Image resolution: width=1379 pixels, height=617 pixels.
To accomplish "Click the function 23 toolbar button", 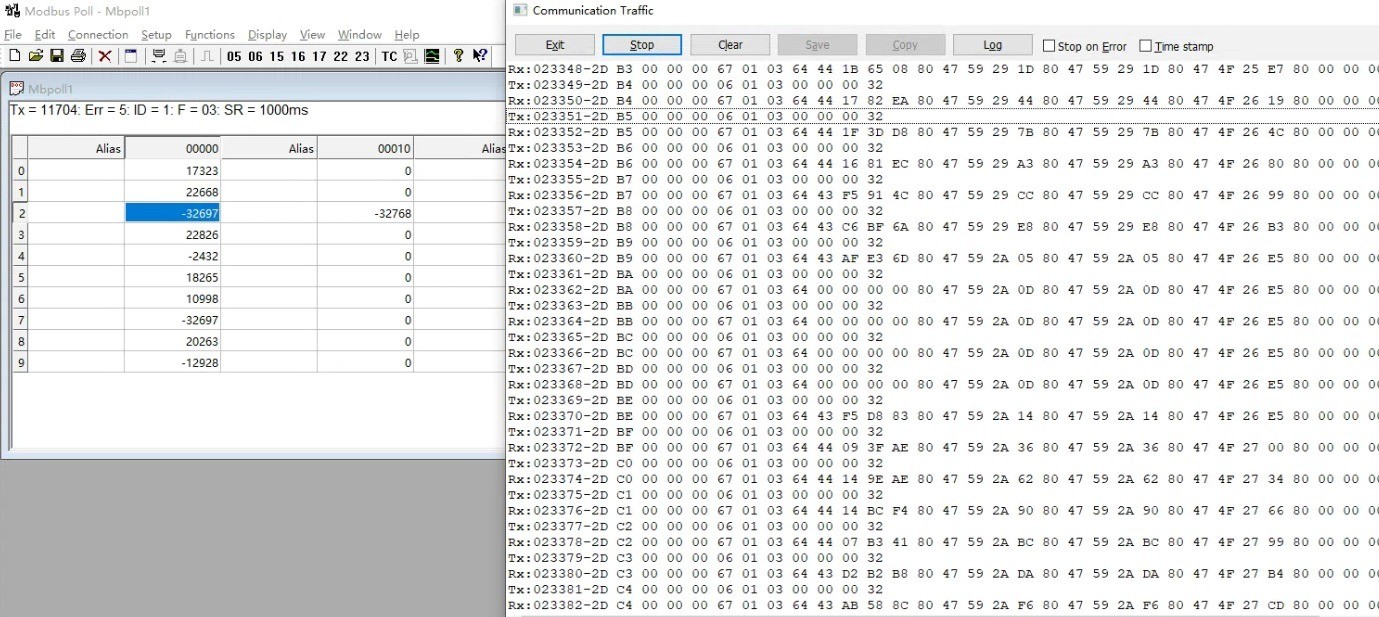I will pos(362,56).
